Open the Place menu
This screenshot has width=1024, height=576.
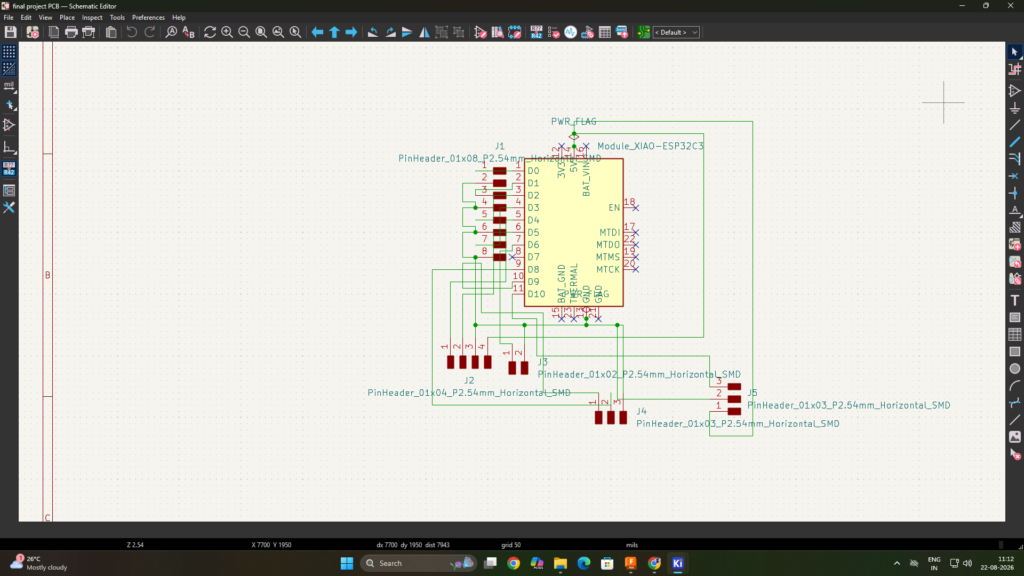point(67,18)
